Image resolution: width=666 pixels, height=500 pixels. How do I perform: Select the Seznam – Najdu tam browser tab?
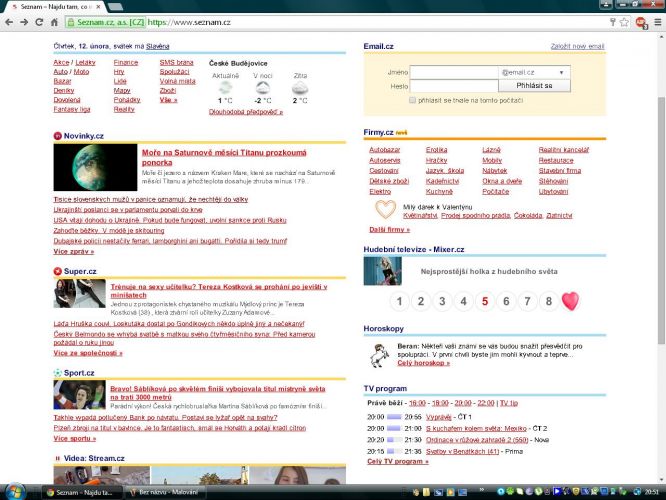click(x=55, y=7)
